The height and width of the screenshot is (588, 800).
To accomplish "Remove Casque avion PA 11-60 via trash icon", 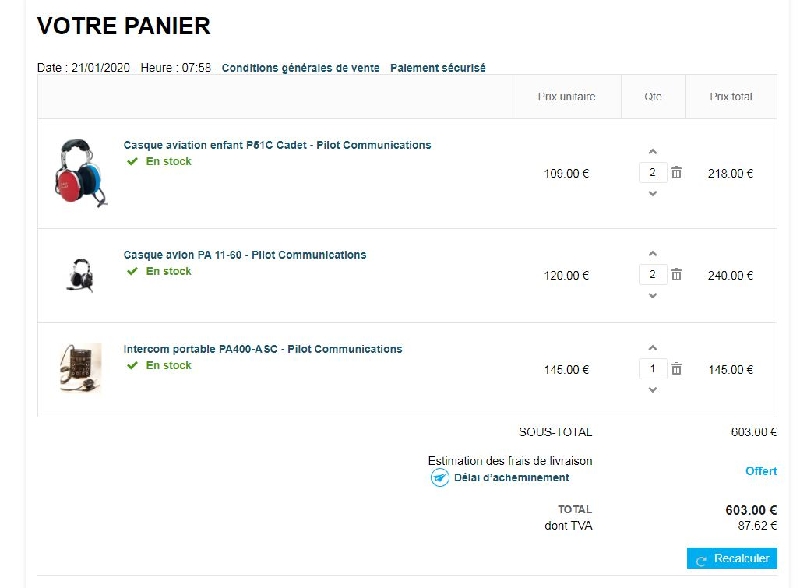I will (676, 275).
